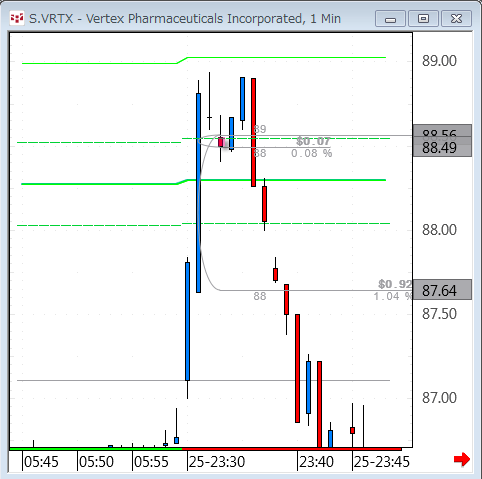This screenshot has width=482, height=479.
Task: Select the small pink candlestick near 88.5
Action: click(x=221, y=142)
